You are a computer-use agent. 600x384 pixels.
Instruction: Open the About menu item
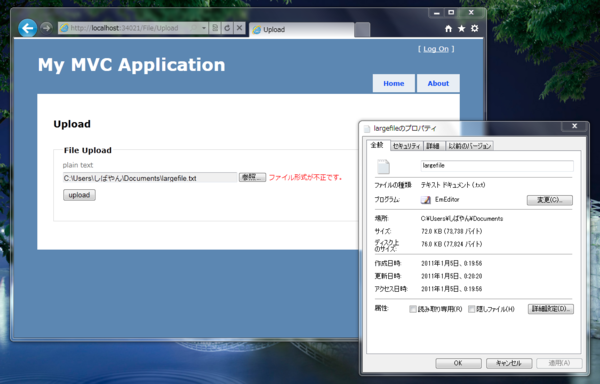point(438,83)
